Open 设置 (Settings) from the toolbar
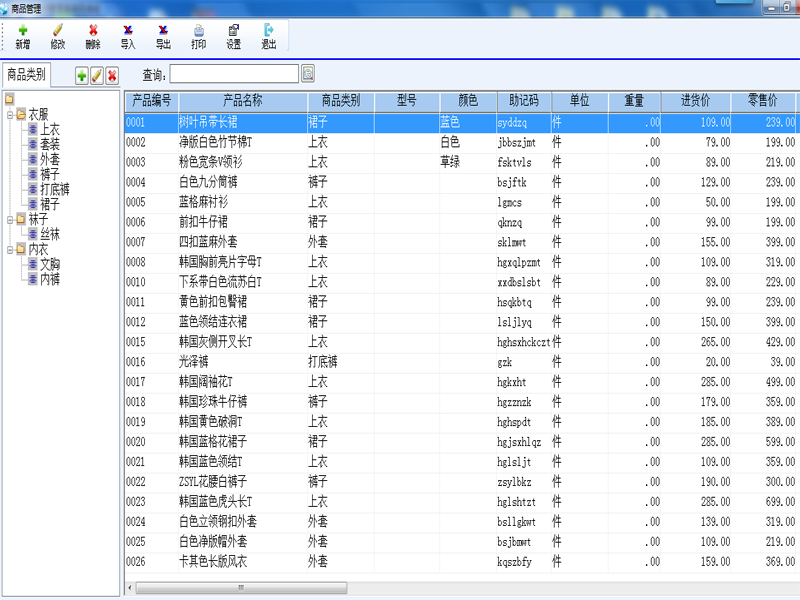Viewport: 800px width, 600px height. pos(233,36)
